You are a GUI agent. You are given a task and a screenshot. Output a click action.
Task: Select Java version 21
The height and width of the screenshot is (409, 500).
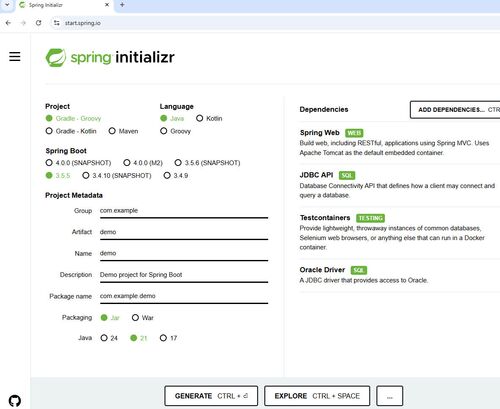(x=139, y=338)
